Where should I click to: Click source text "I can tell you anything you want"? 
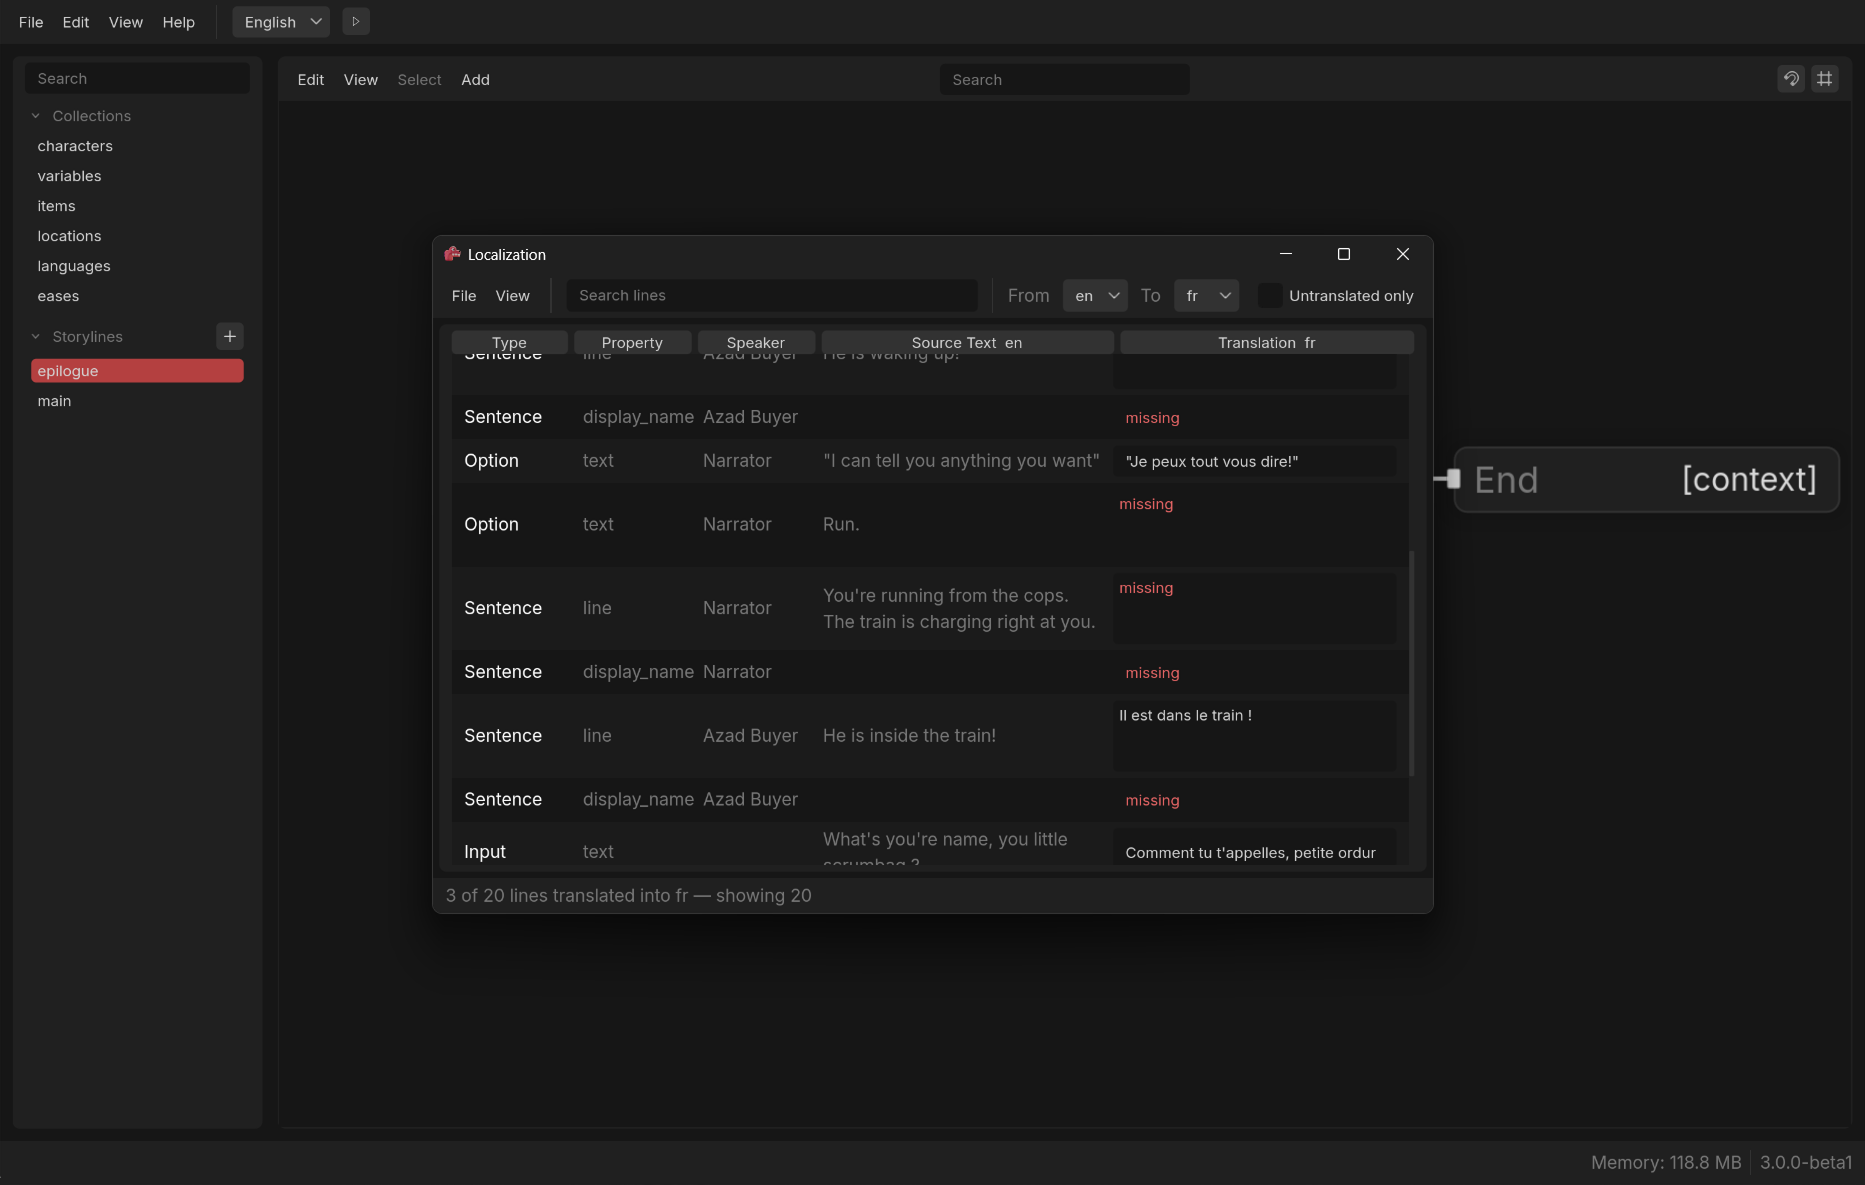[x=961, y=460]
